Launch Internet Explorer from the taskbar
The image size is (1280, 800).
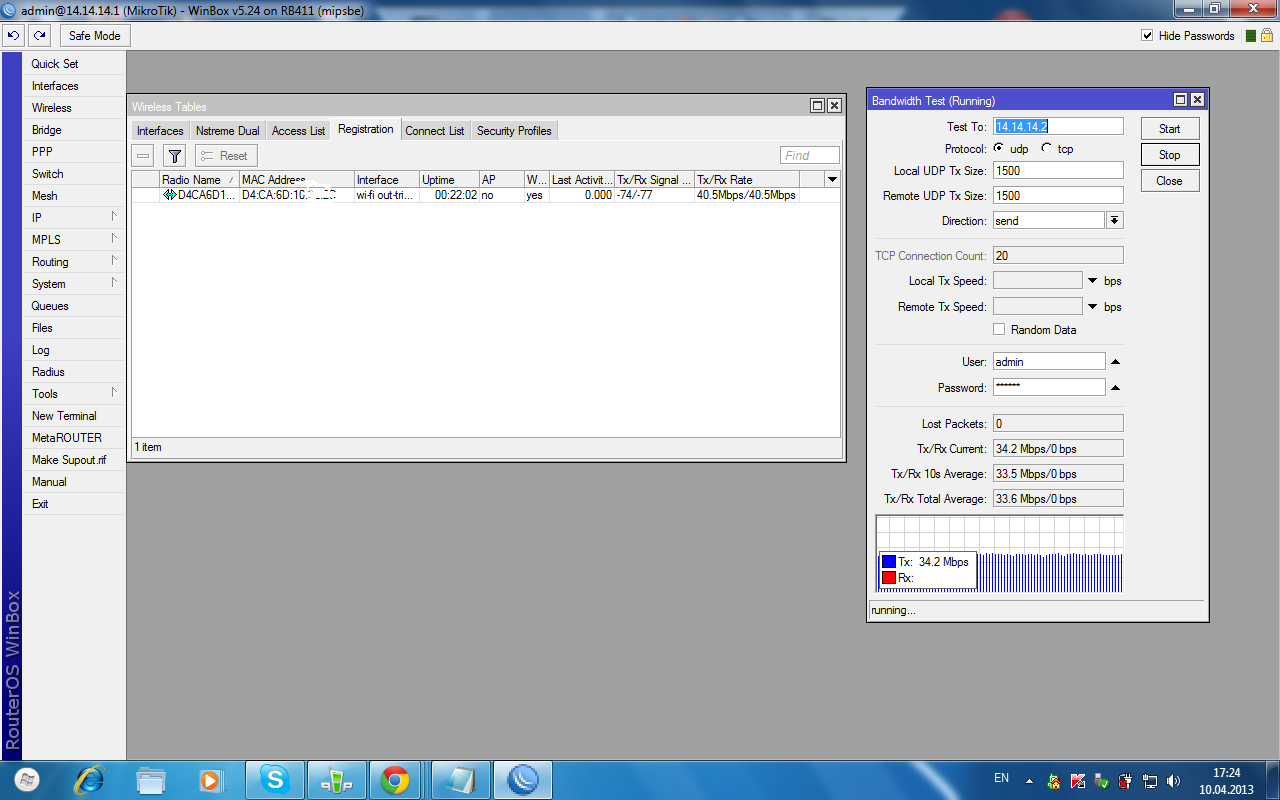pos(90,780)
